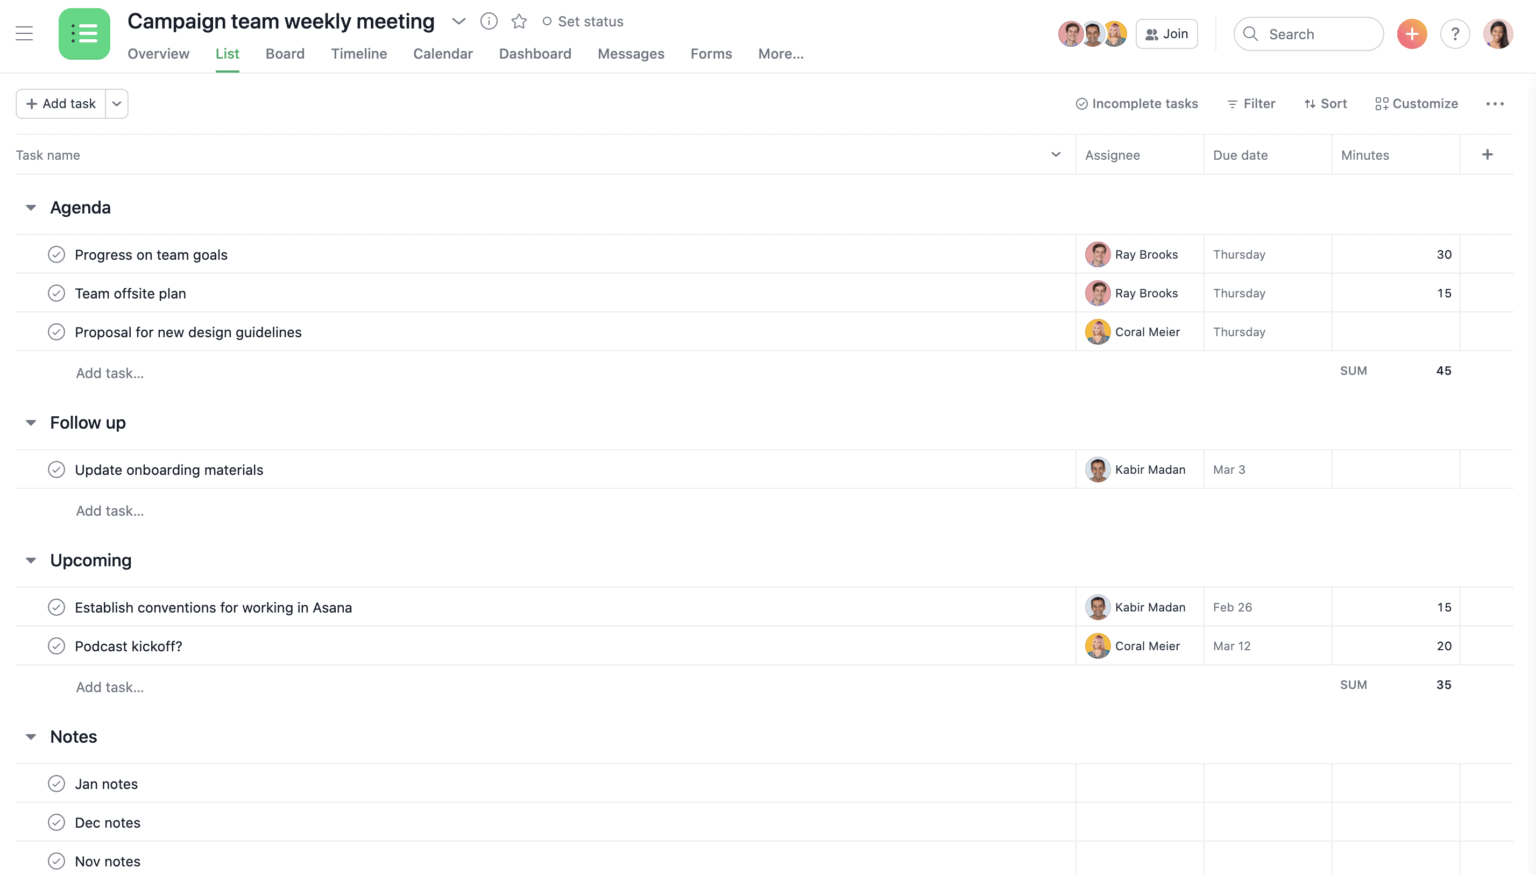Click the Search field
Image resolution: width=1536 pixels, height=875 pixels.
(1308, 34)
